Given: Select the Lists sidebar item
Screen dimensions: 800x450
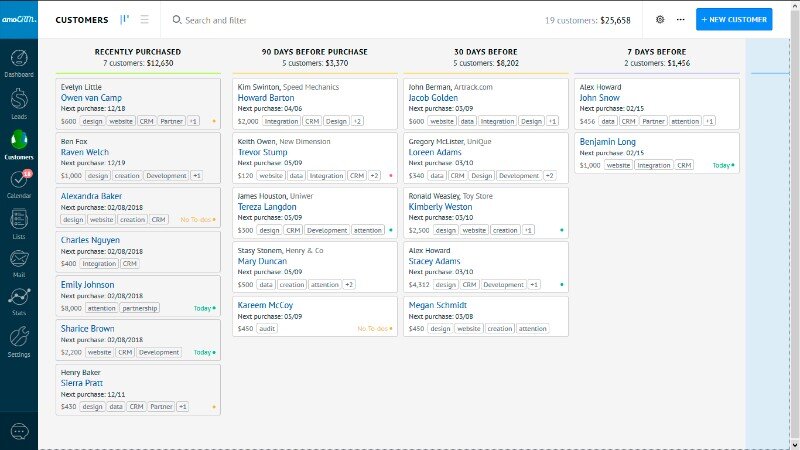Looking at the screenshot, I should click(x=20, y=221).
